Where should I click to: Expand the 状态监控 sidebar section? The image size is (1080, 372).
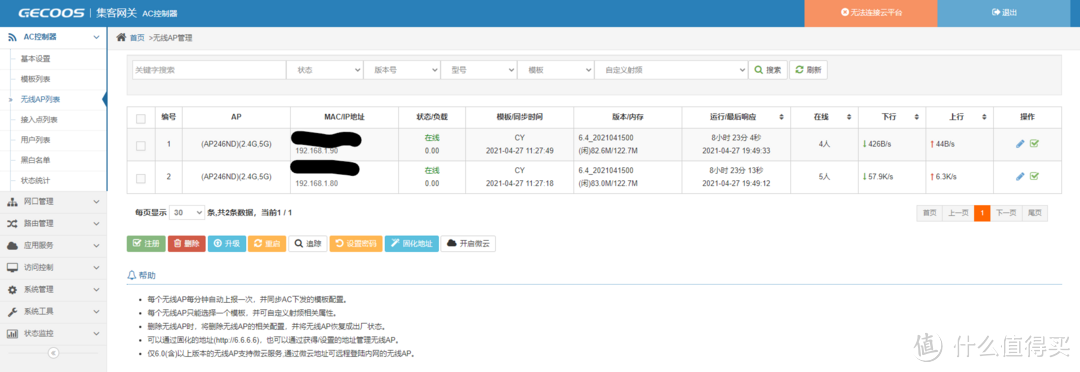click(x=96, y=333)
